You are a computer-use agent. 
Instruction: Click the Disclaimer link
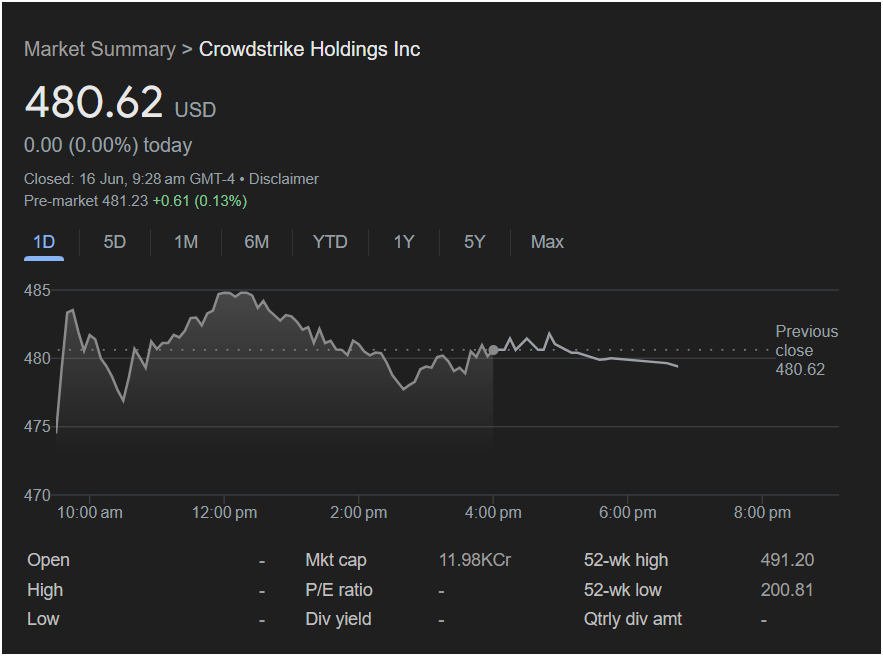[284, 179]
